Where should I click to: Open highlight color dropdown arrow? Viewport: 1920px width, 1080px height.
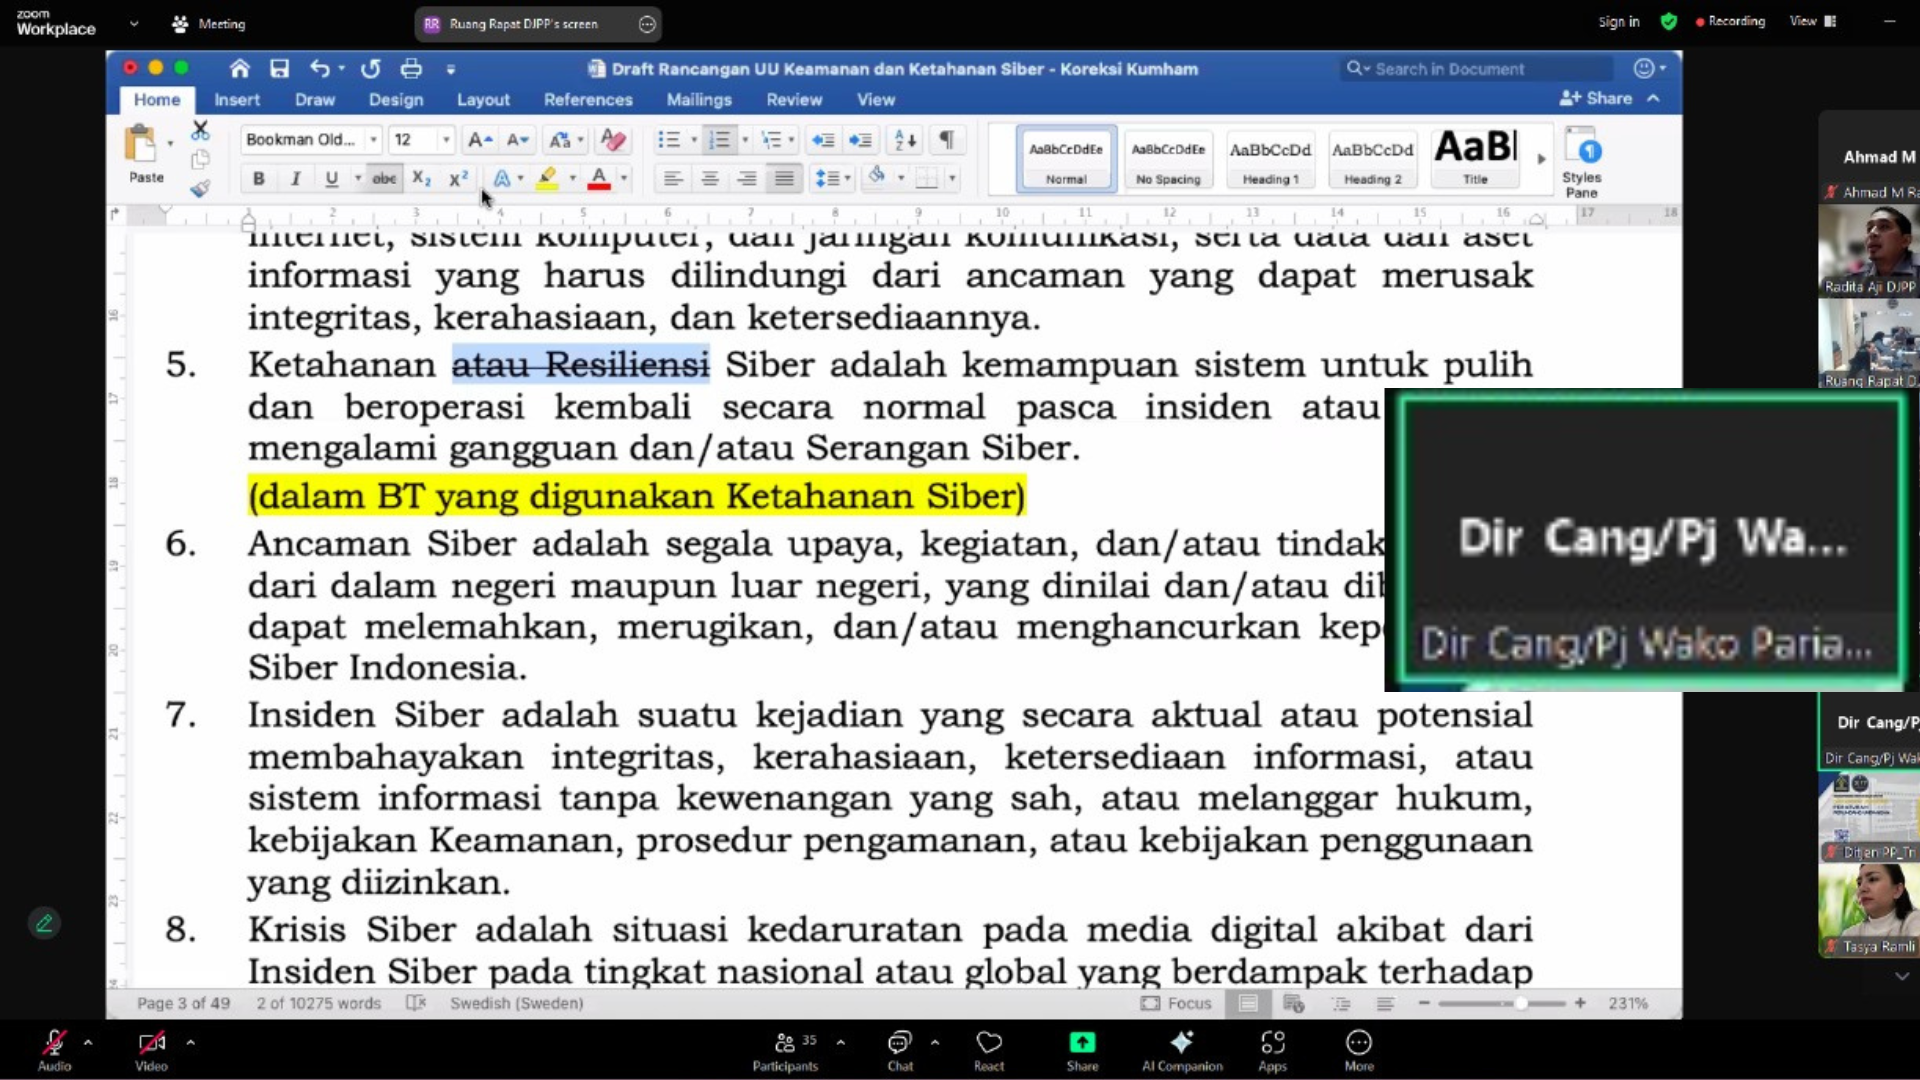[x=573, y=179]
